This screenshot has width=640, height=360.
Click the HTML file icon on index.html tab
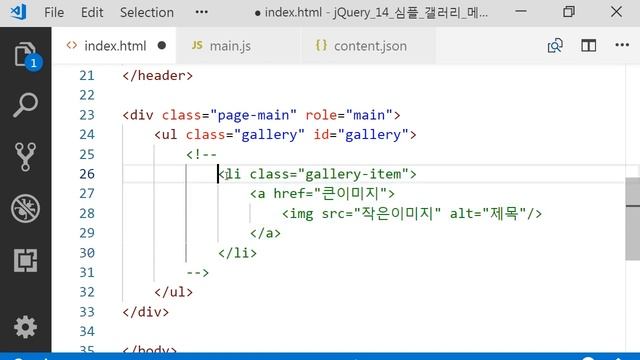(x=72, y=45)
